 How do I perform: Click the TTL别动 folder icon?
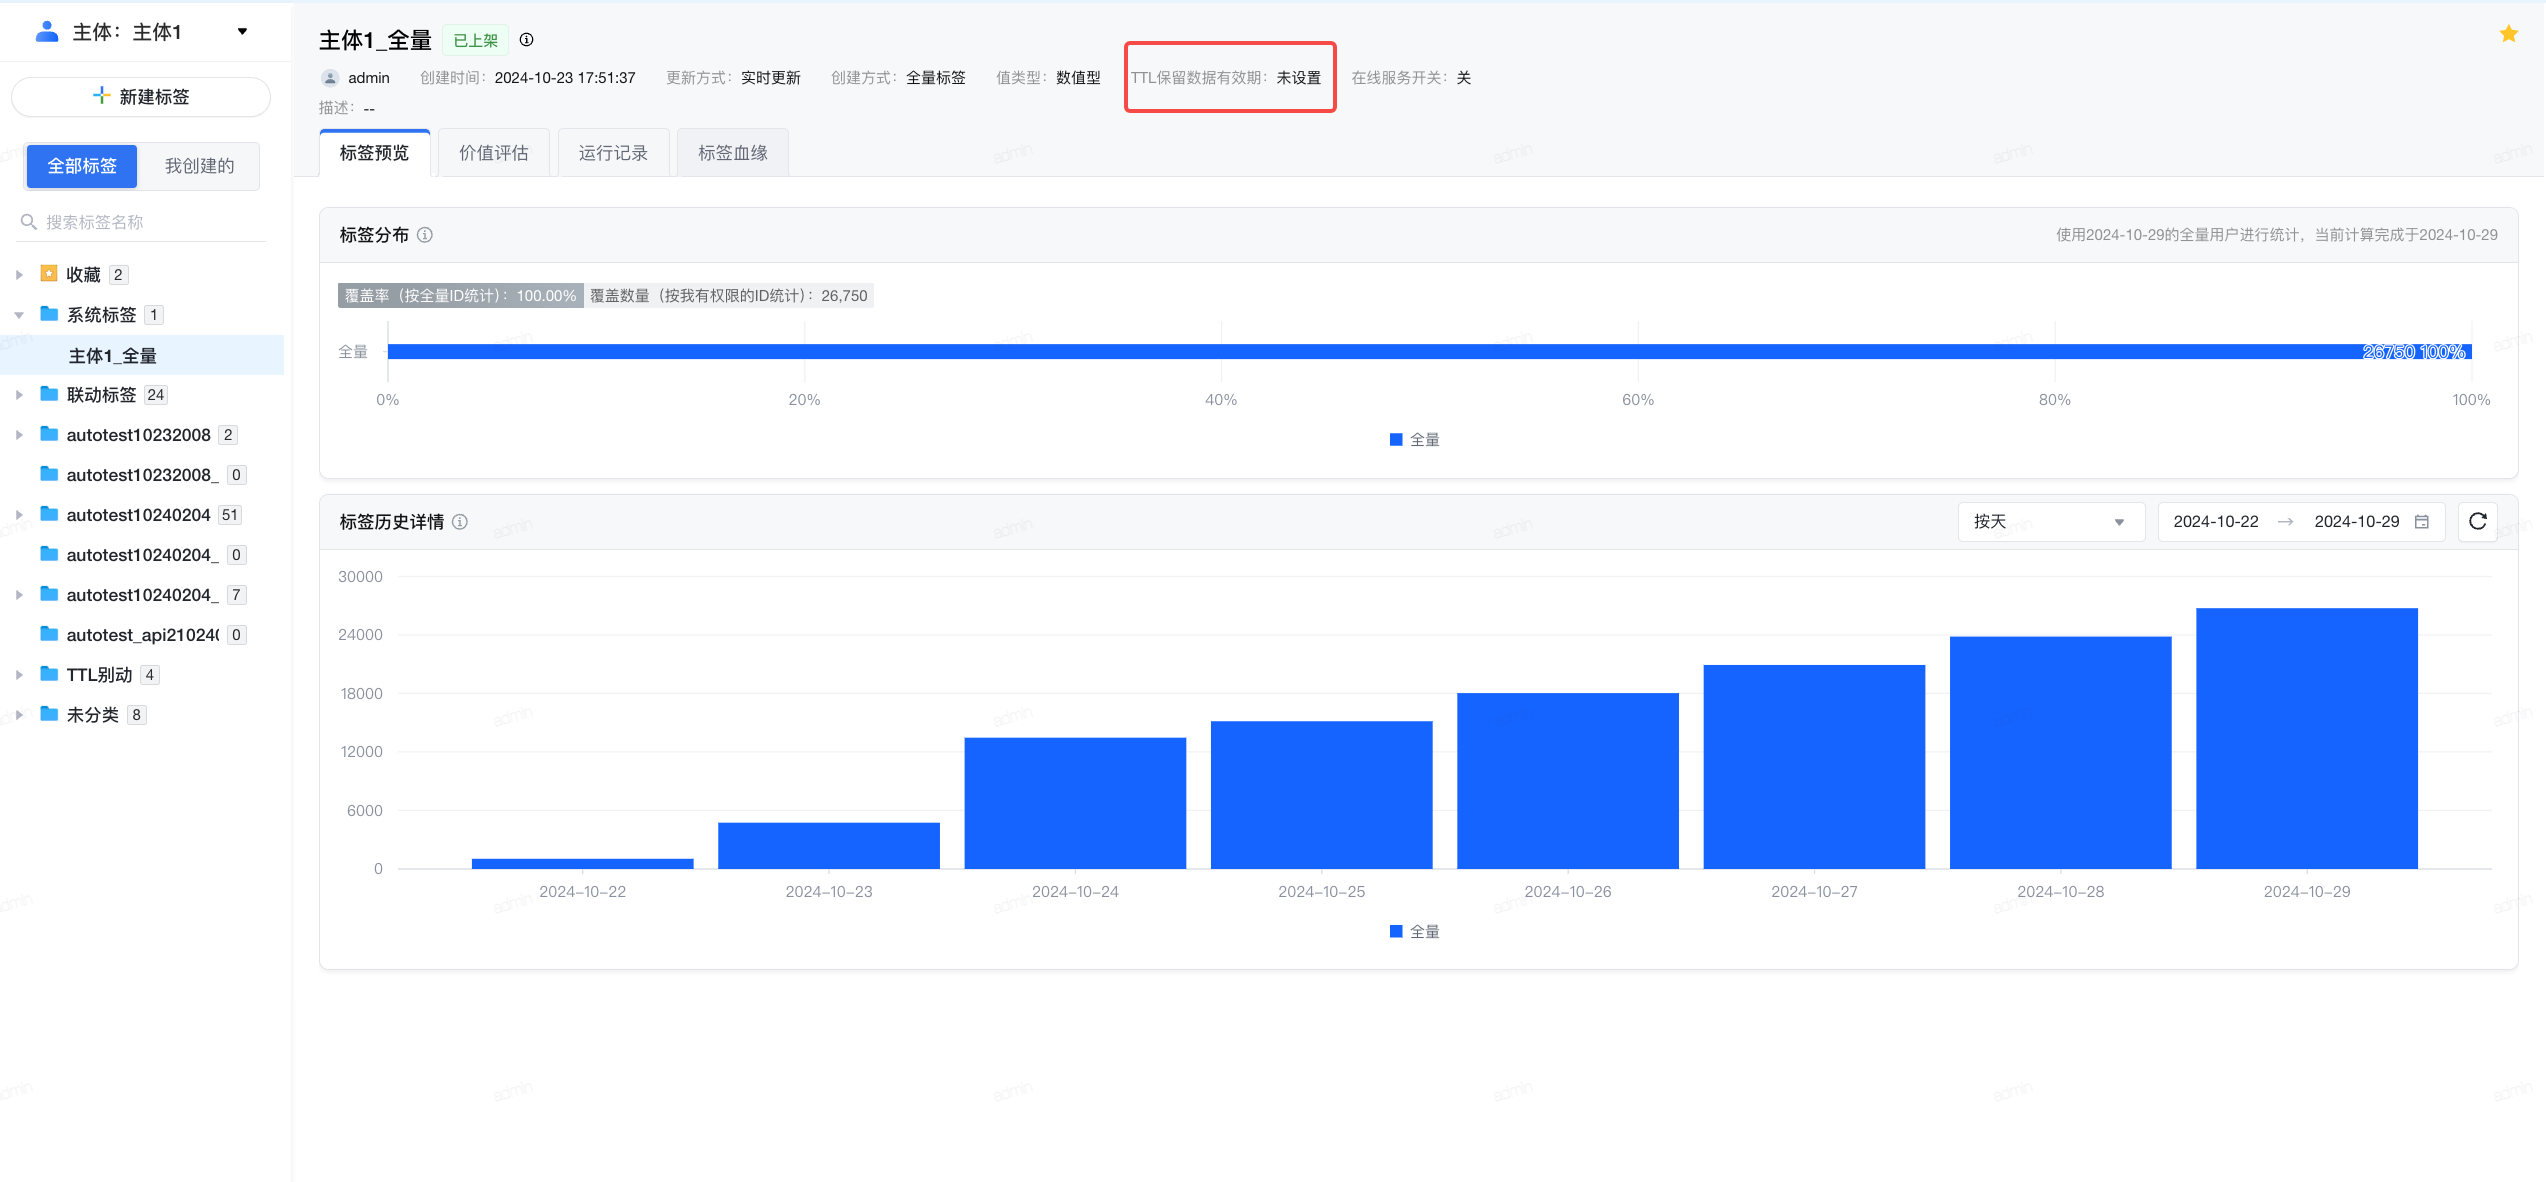point(48,674)
